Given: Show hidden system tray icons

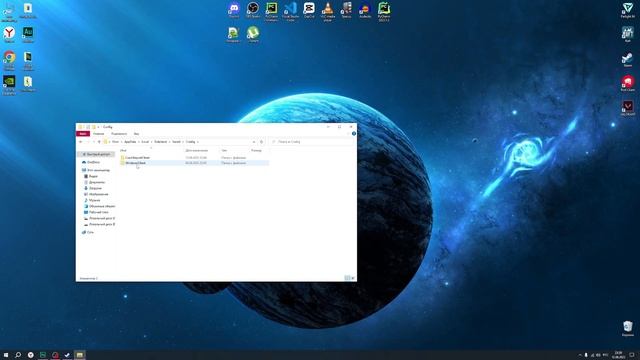Looking at the screenshot, I should pos(580,355).
